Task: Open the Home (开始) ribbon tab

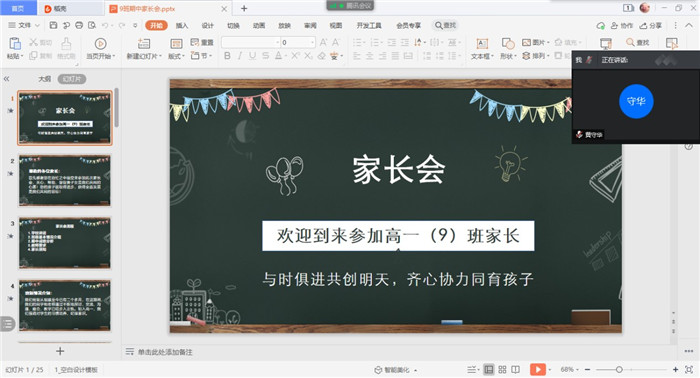Action: click(156, 25)
